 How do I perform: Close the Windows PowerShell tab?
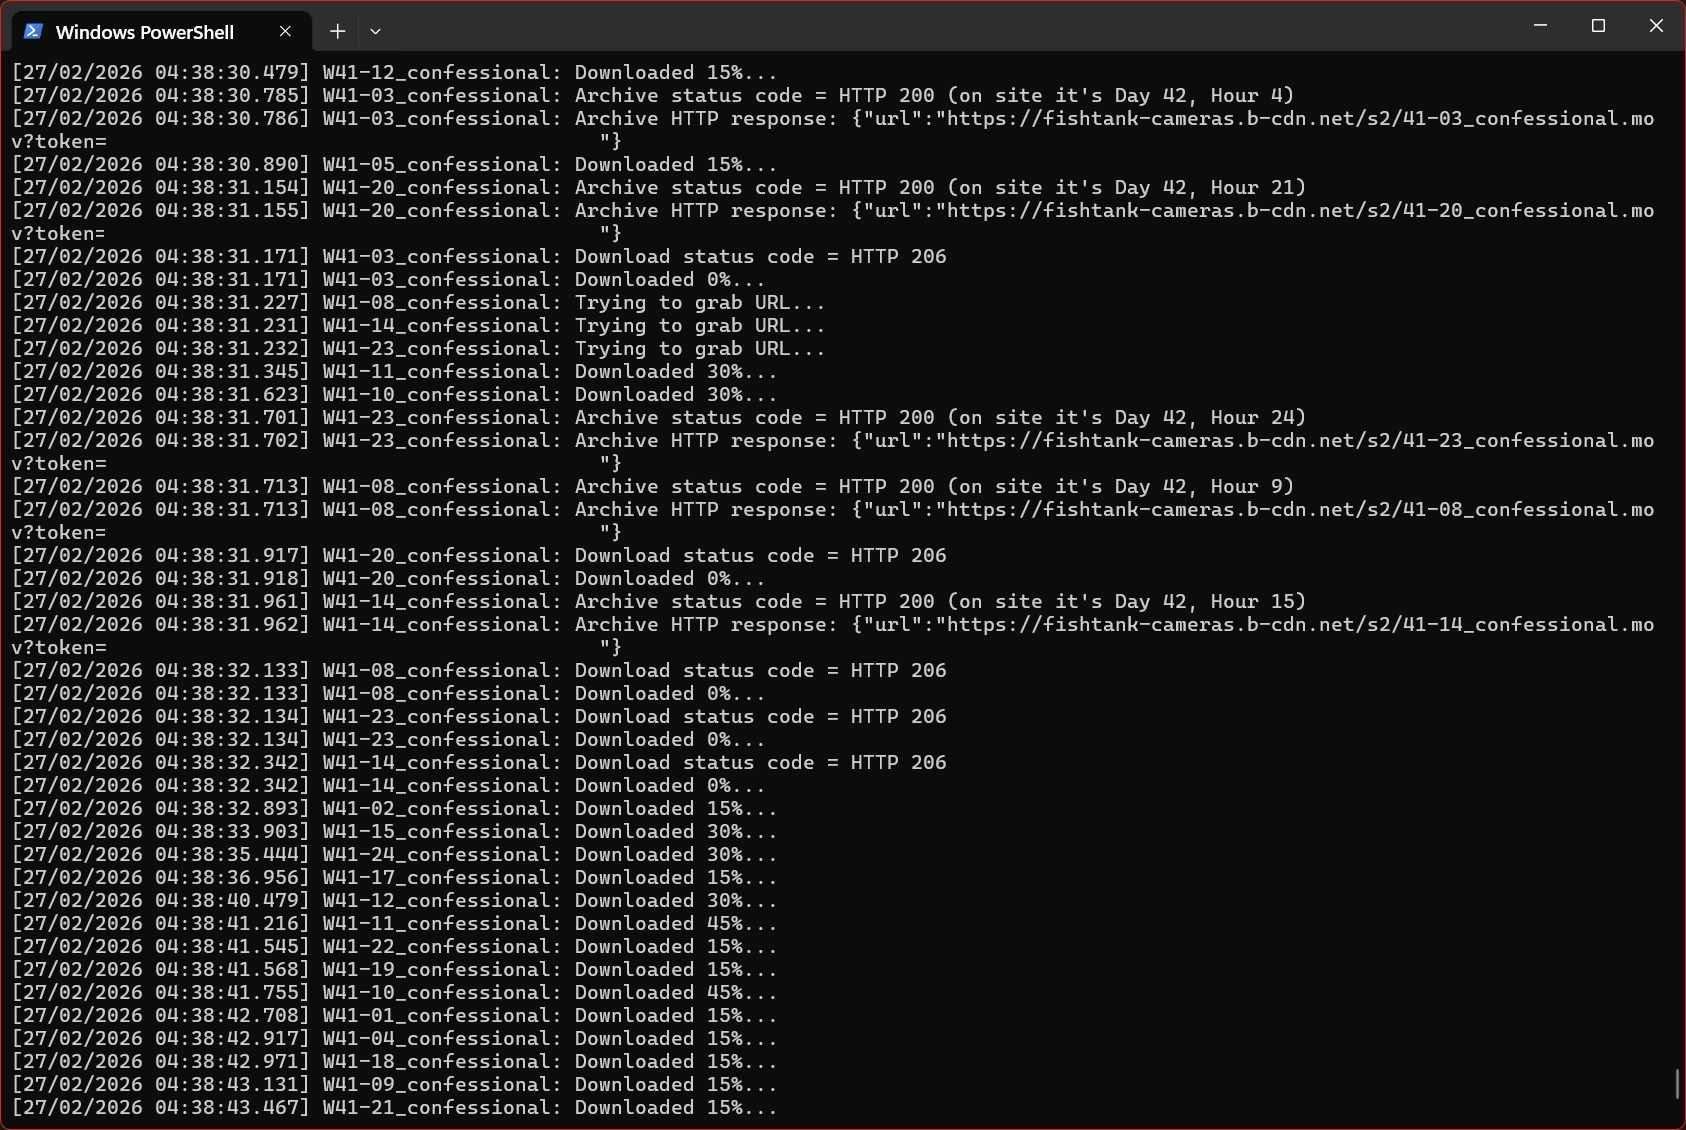(285, 31)
